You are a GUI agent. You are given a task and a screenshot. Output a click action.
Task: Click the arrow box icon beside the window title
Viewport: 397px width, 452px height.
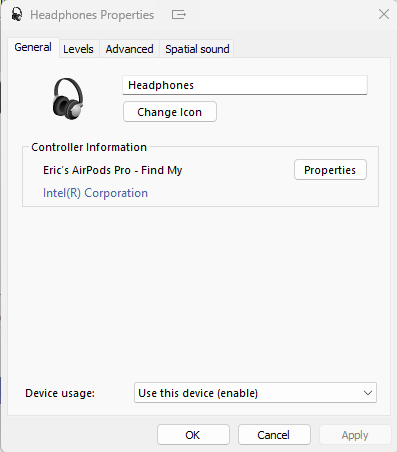[179, 15]
